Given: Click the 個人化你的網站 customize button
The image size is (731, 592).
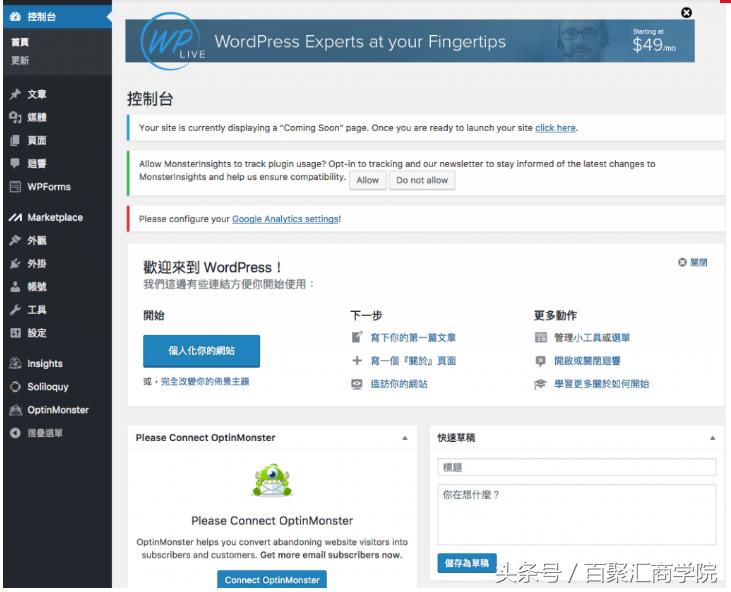Looking at the screenshot, I should 201,351.
